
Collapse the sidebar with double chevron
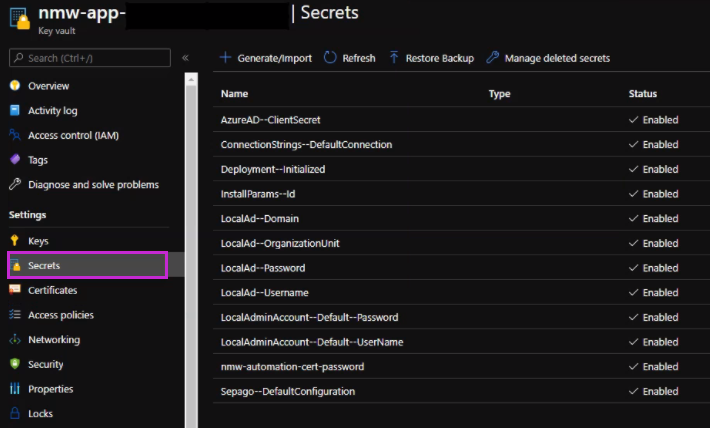pos(185,58)
